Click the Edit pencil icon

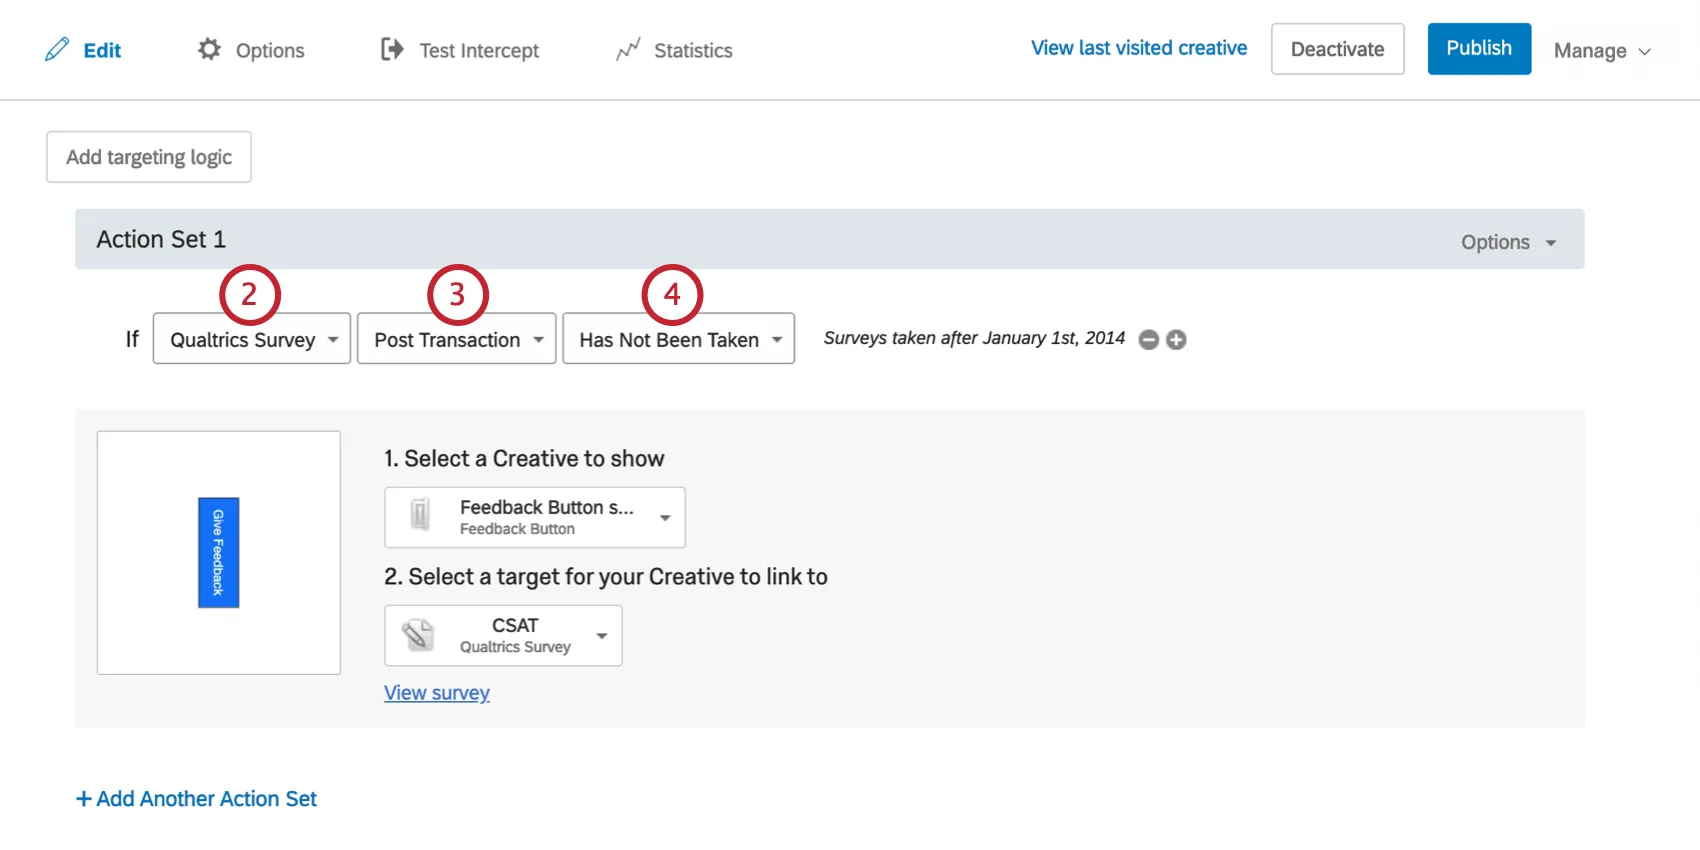point(57,49)
